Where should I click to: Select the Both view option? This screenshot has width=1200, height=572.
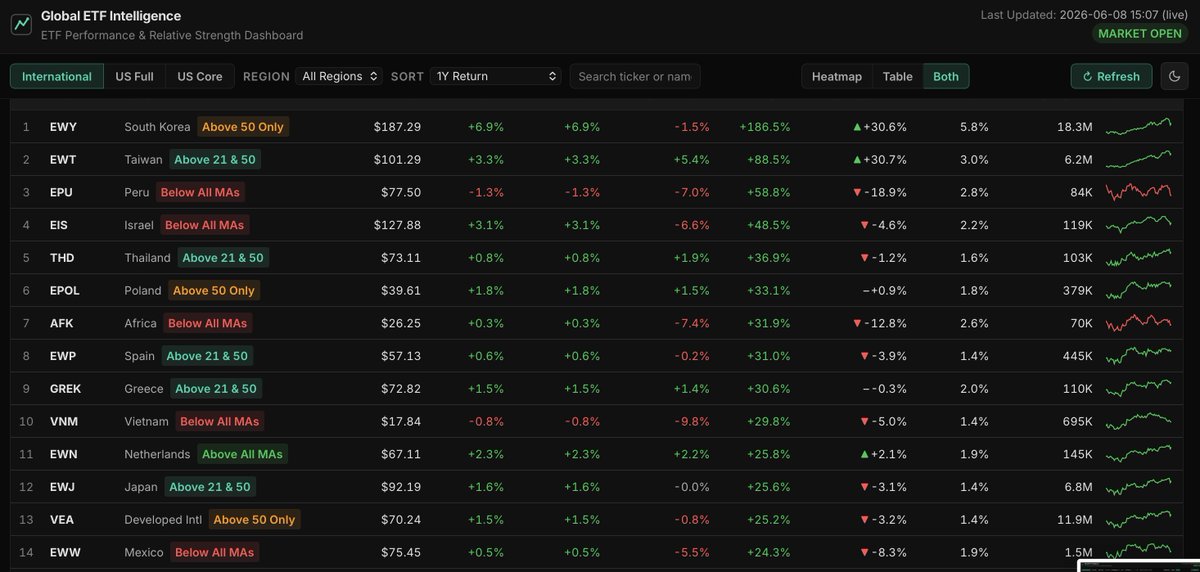point(946,76)
